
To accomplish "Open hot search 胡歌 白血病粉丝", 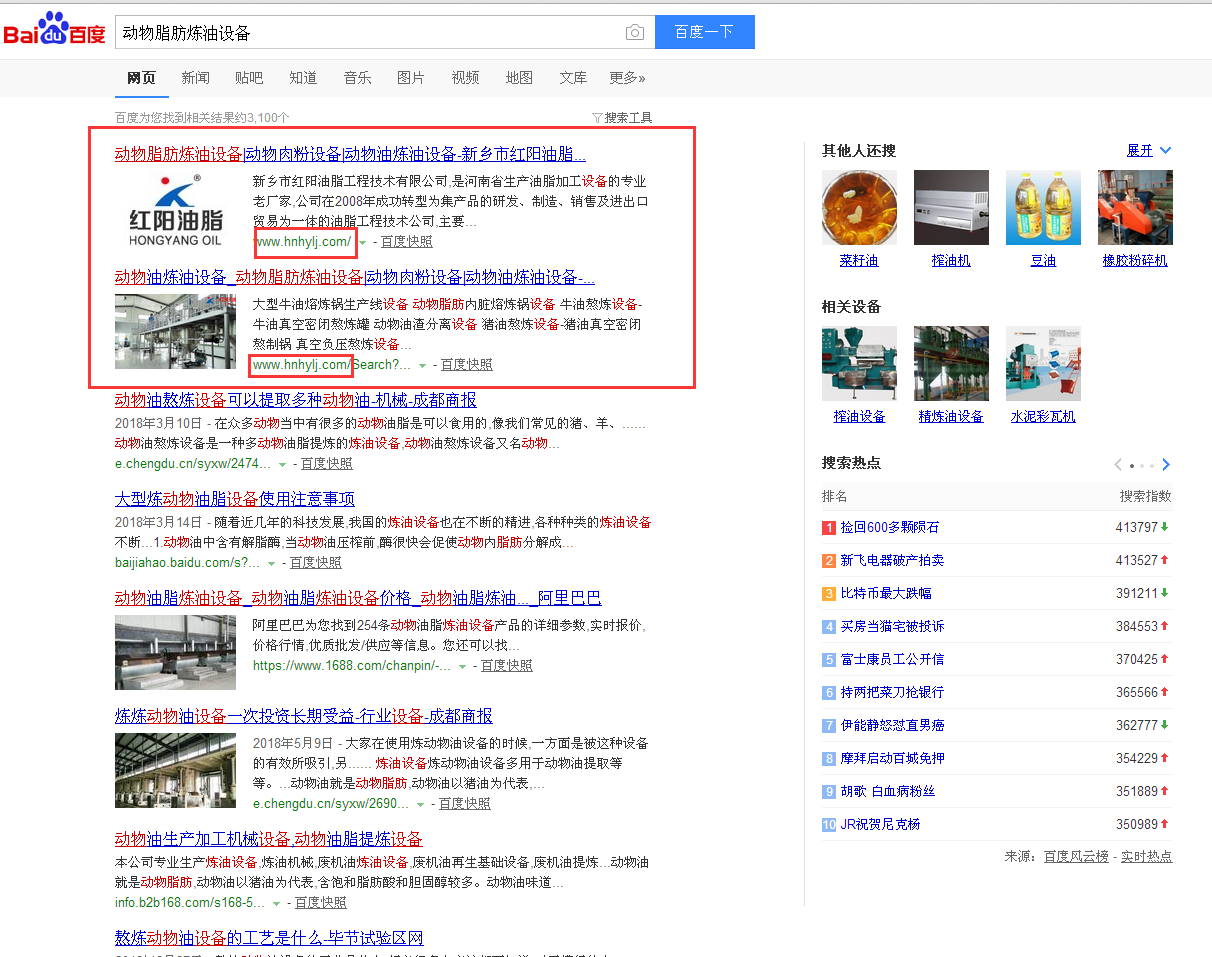I will click(x=888, y=791).
